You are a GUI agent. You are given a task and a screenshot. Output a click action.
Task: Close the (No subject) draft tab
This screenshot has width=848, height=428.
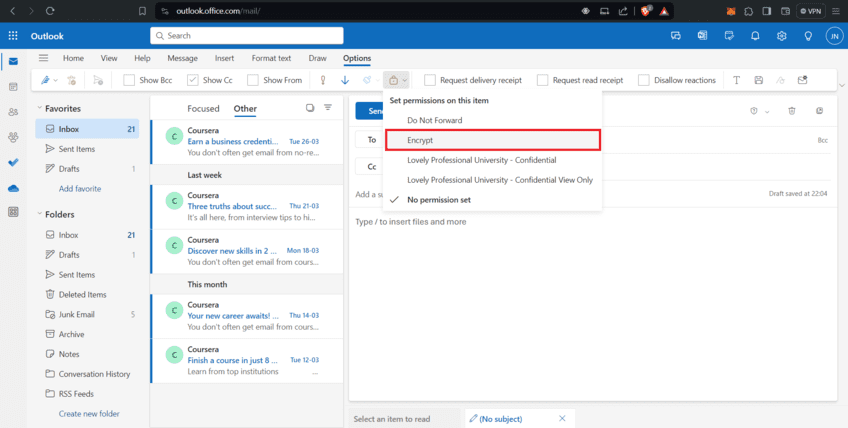pyautogui.click(x=562, y=418)
